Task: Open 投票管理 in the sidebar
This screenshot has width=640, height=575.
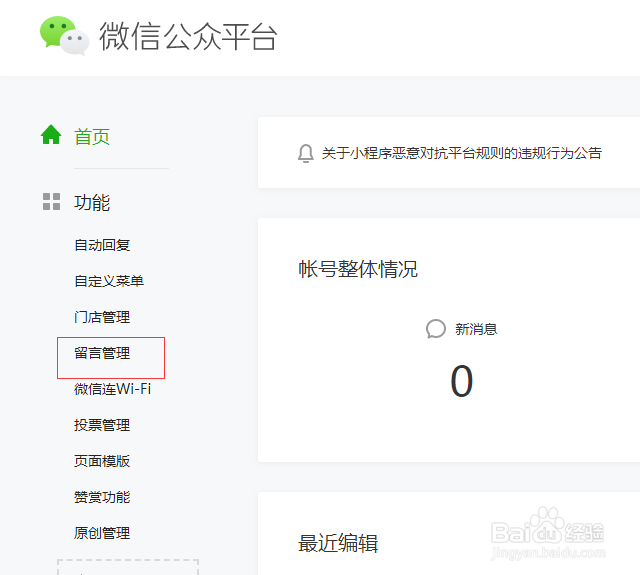Action: 102,425
